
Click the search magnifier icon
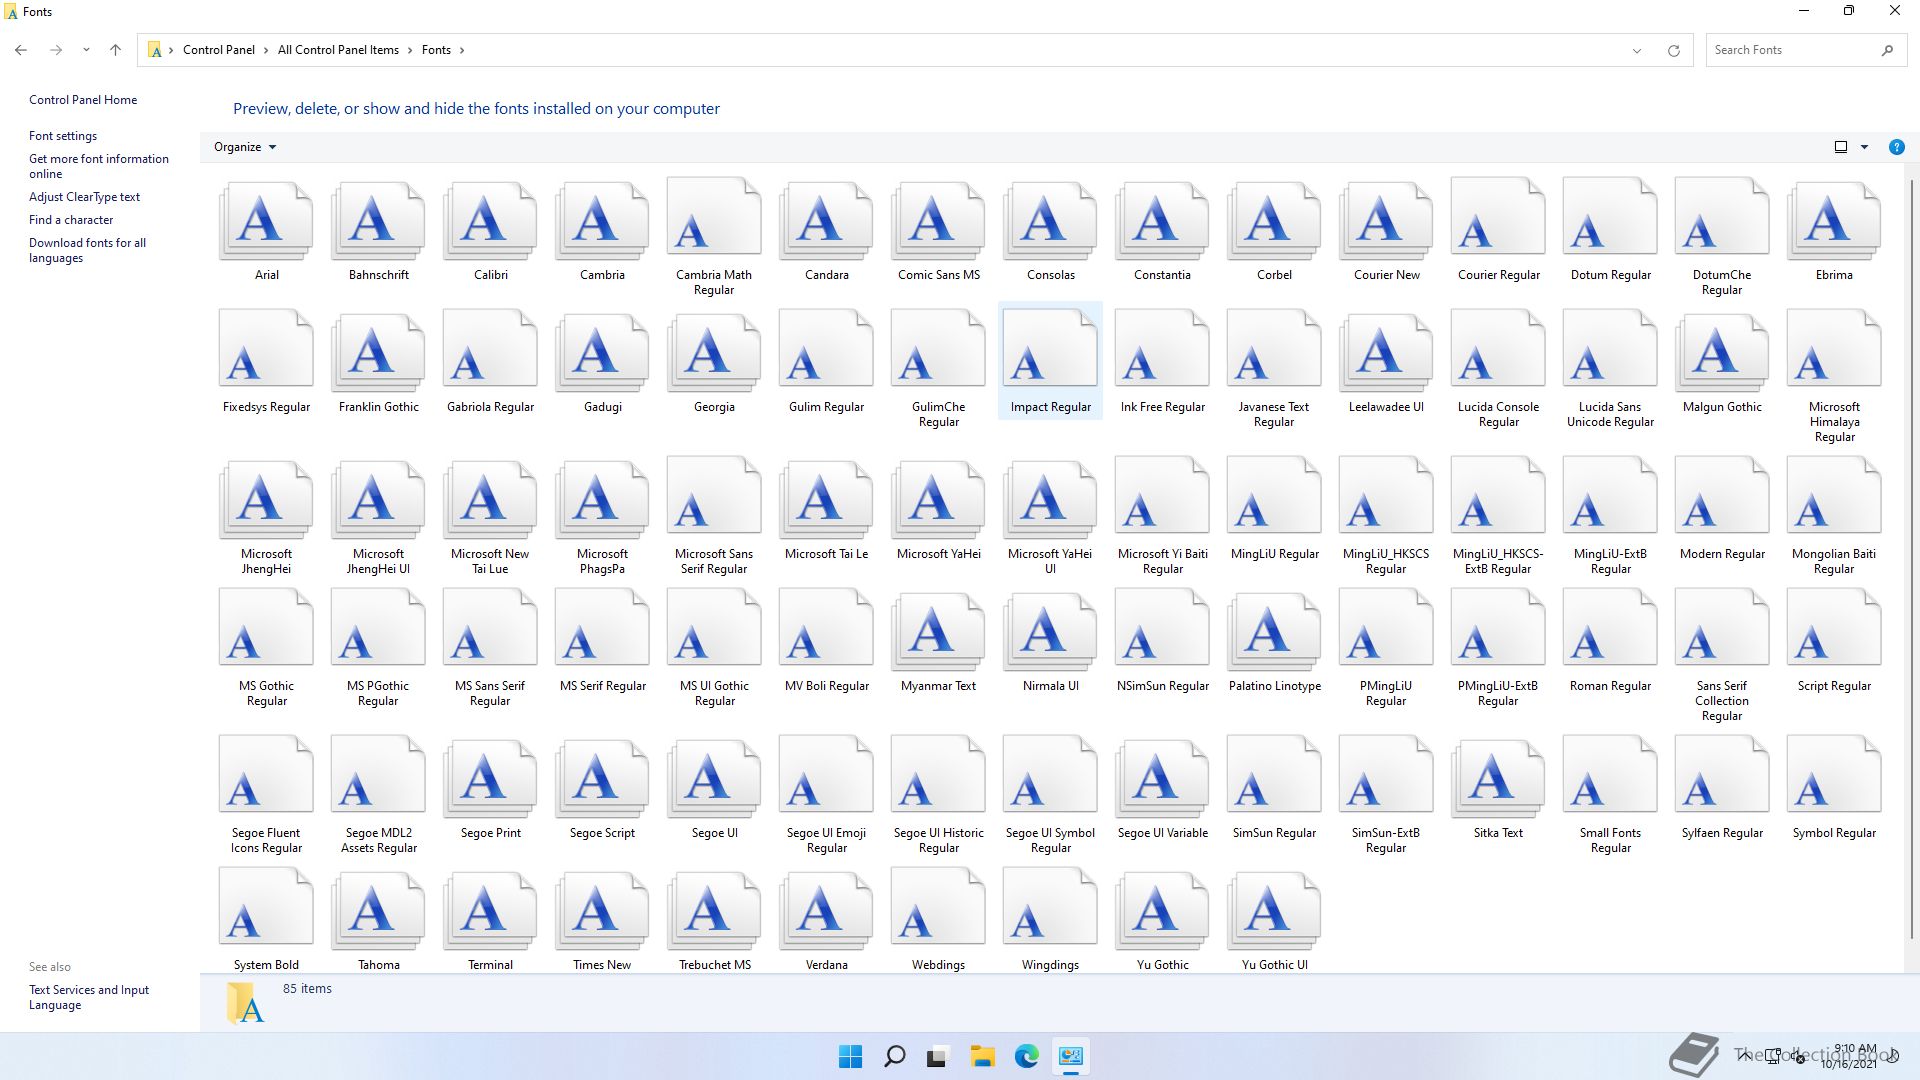1887,50
